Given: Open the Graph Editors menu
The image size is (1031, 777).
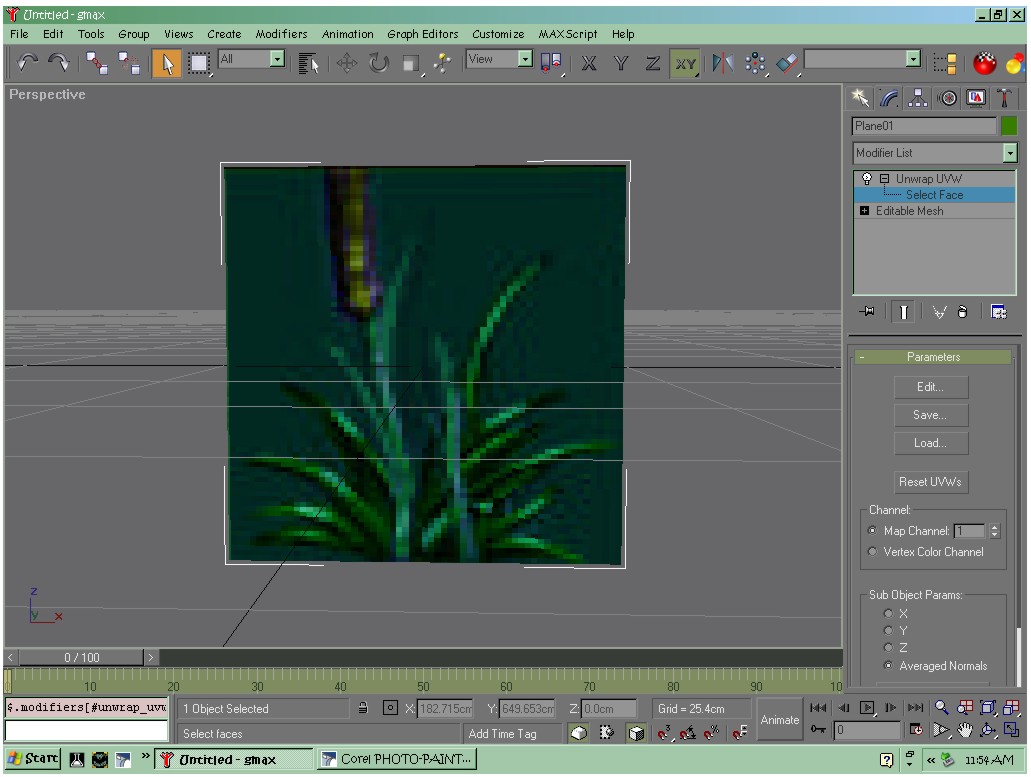Looking at the screenshot, I should pyautogui.click(x=422, y=34).
